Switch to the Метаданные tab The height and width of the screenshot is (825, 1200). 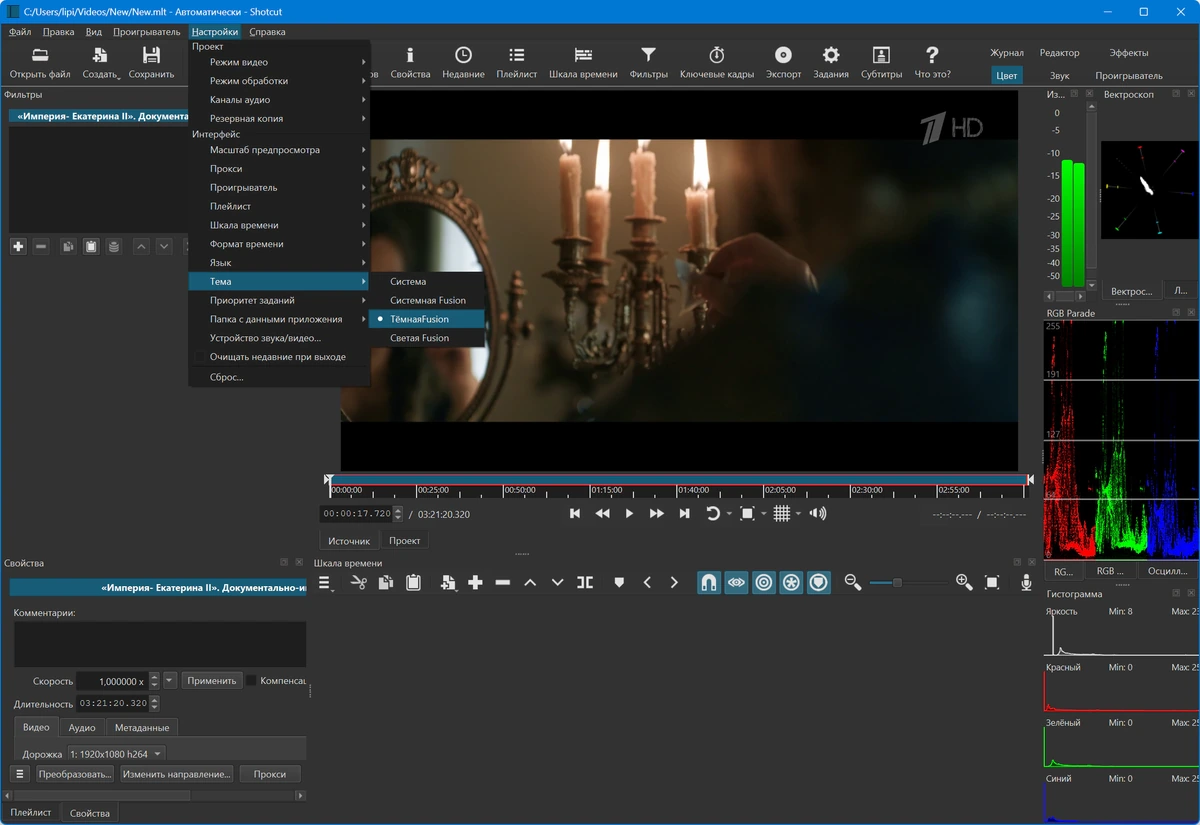click(x=142, y=727)
